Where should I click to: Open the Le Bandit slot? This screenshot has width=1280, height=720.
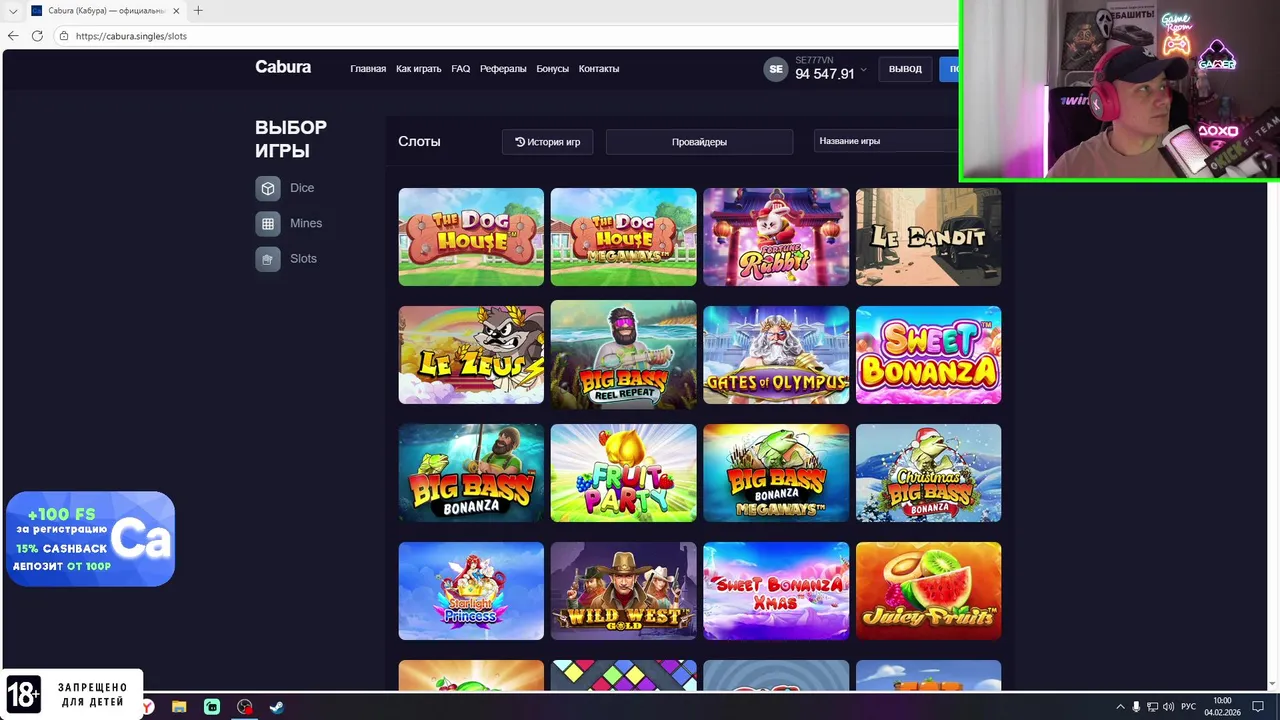pyautogui.click(x=928, y=237)
